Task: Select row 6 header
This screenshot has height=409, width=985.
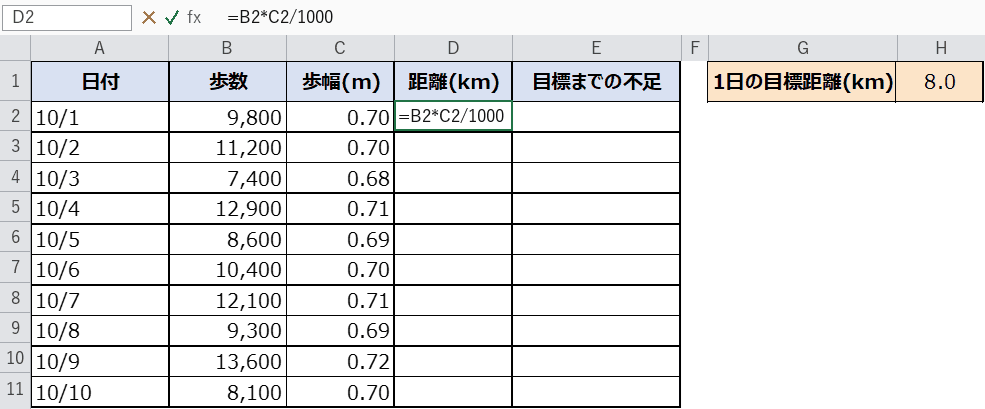Action: pyautogui.click(x=15, y=239)
